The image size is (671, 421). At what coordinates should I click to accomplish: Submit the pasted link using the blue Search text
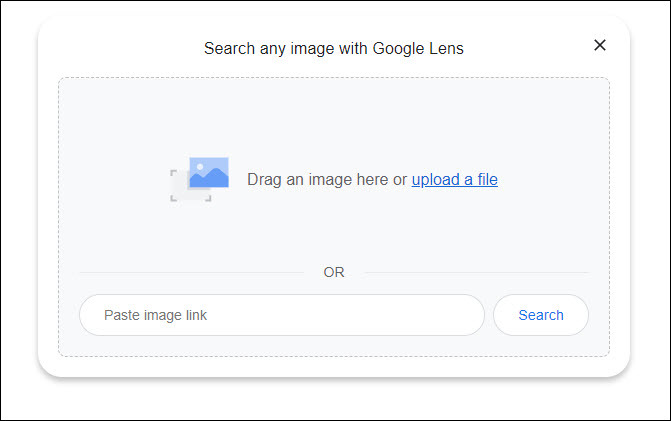[541, 315]
